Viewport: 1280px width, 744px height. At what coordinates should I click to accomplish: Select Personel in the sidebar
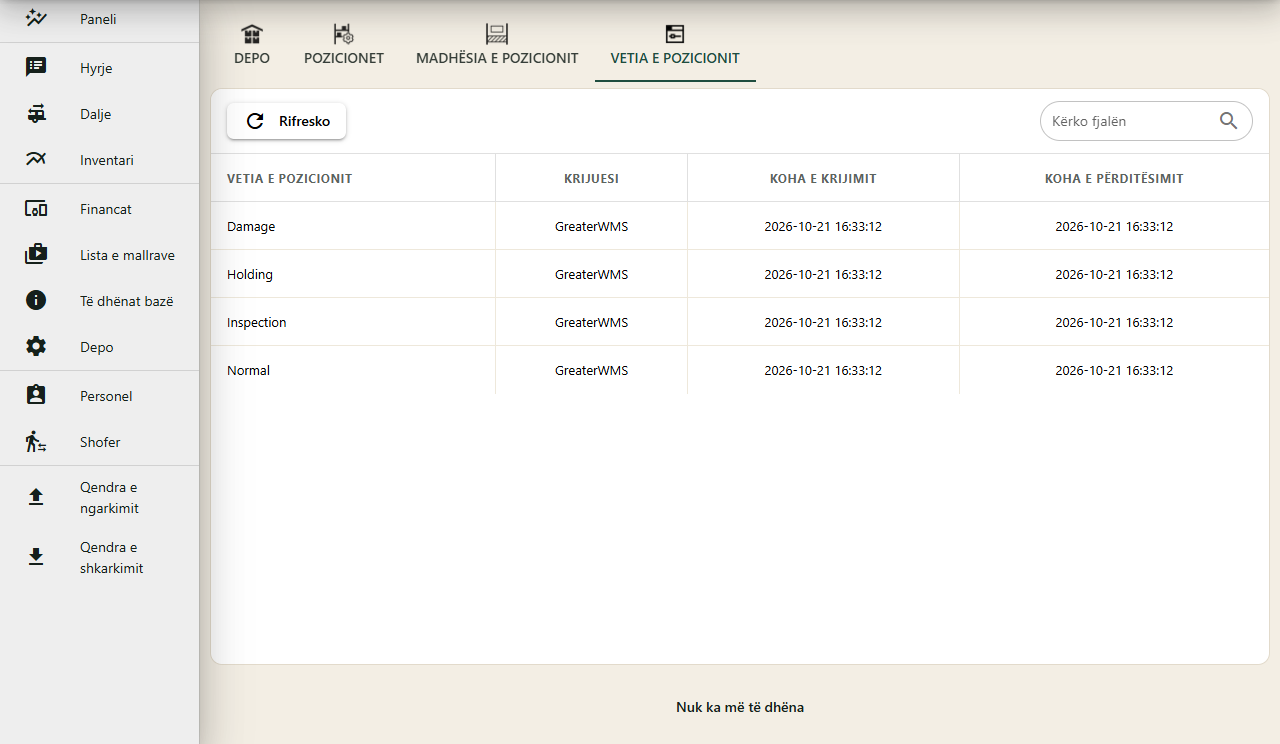point(99,396)
